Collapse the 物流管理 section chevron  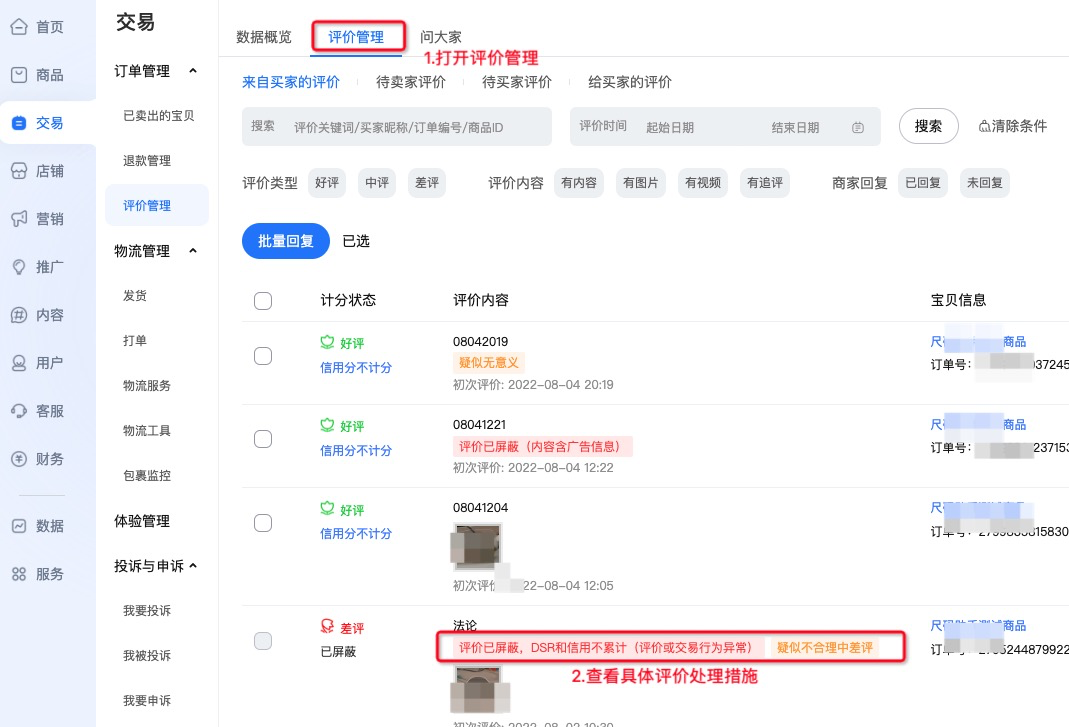tap(193, 251)
